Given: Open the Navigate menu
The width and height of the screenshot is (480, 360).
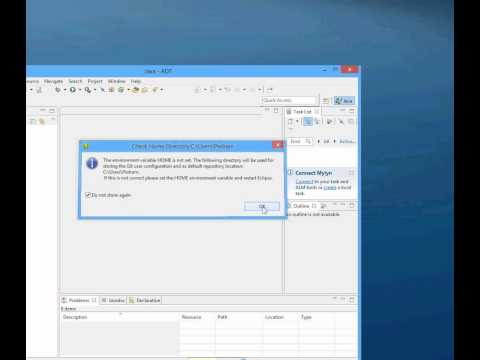Looking at the screenshot, I should (53, 81).
